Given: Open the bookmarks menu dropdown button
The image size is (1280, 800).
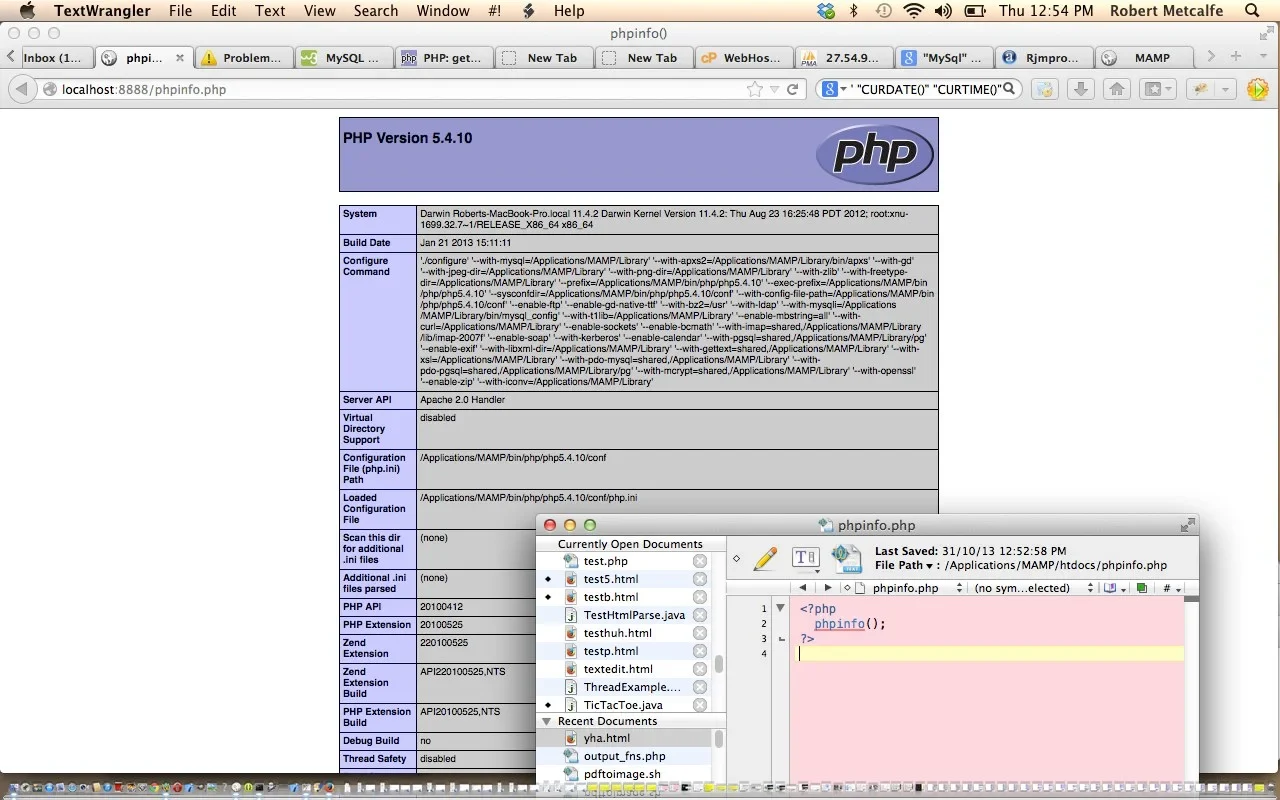Looking at the screenshot, I should coord(1159,89).
